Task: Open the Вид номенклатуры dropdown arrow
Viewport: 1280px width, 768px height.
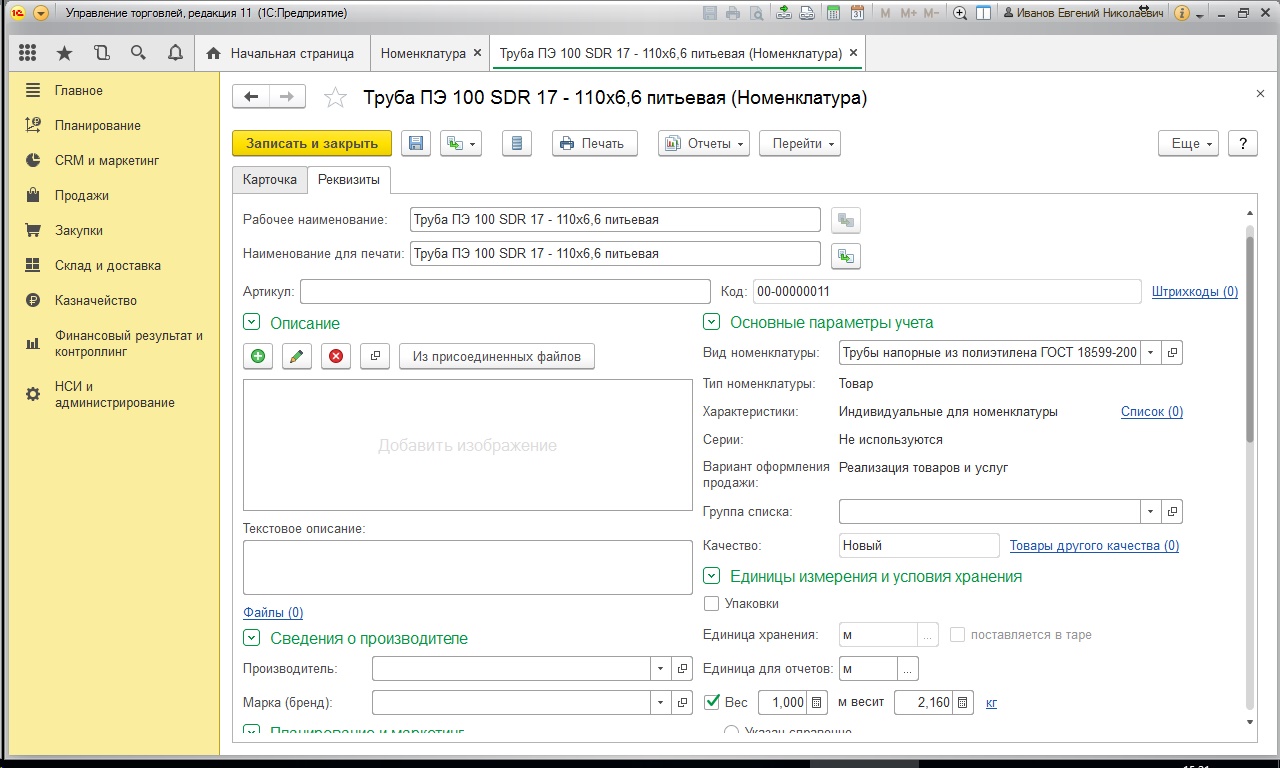Action: [1151, 353]
